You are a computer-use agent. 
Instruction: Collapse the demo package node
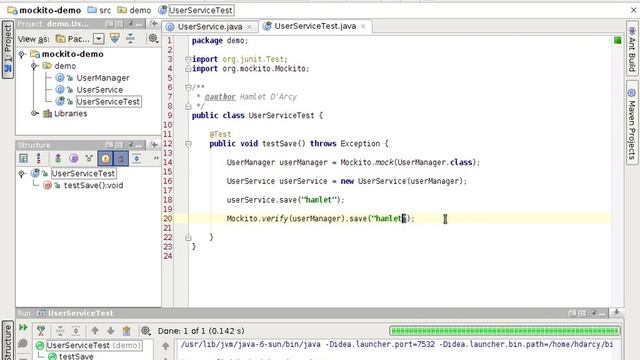(x=34, y=66)
